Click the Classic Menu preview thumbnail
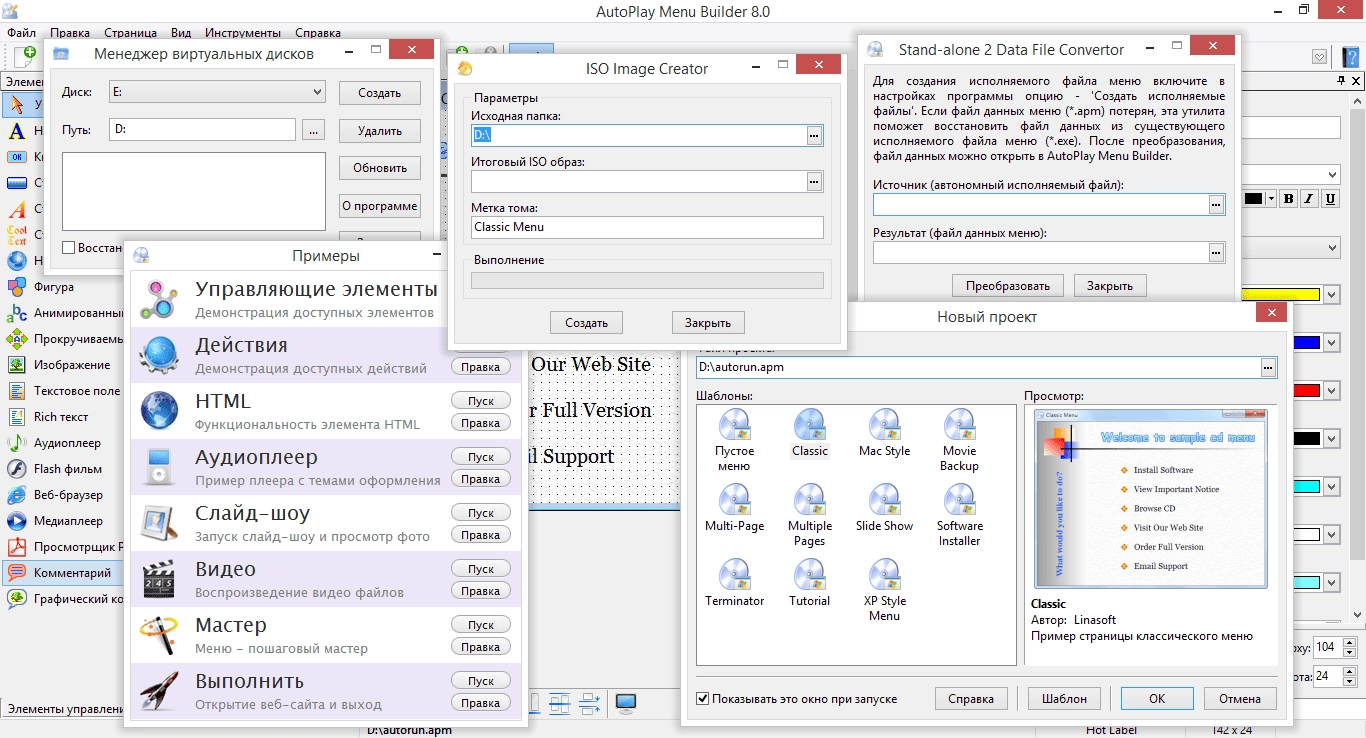 (x=1151, y=497)
